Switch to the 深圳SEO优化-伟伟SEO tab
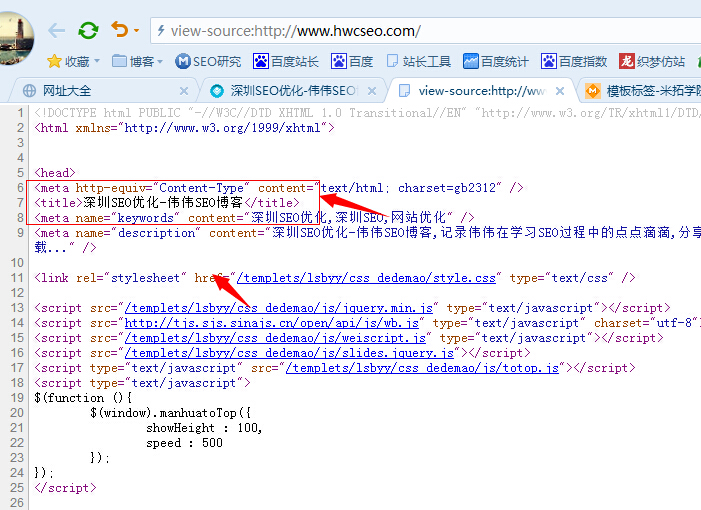This screenshot has height=510, width=701. coord(283,91)
